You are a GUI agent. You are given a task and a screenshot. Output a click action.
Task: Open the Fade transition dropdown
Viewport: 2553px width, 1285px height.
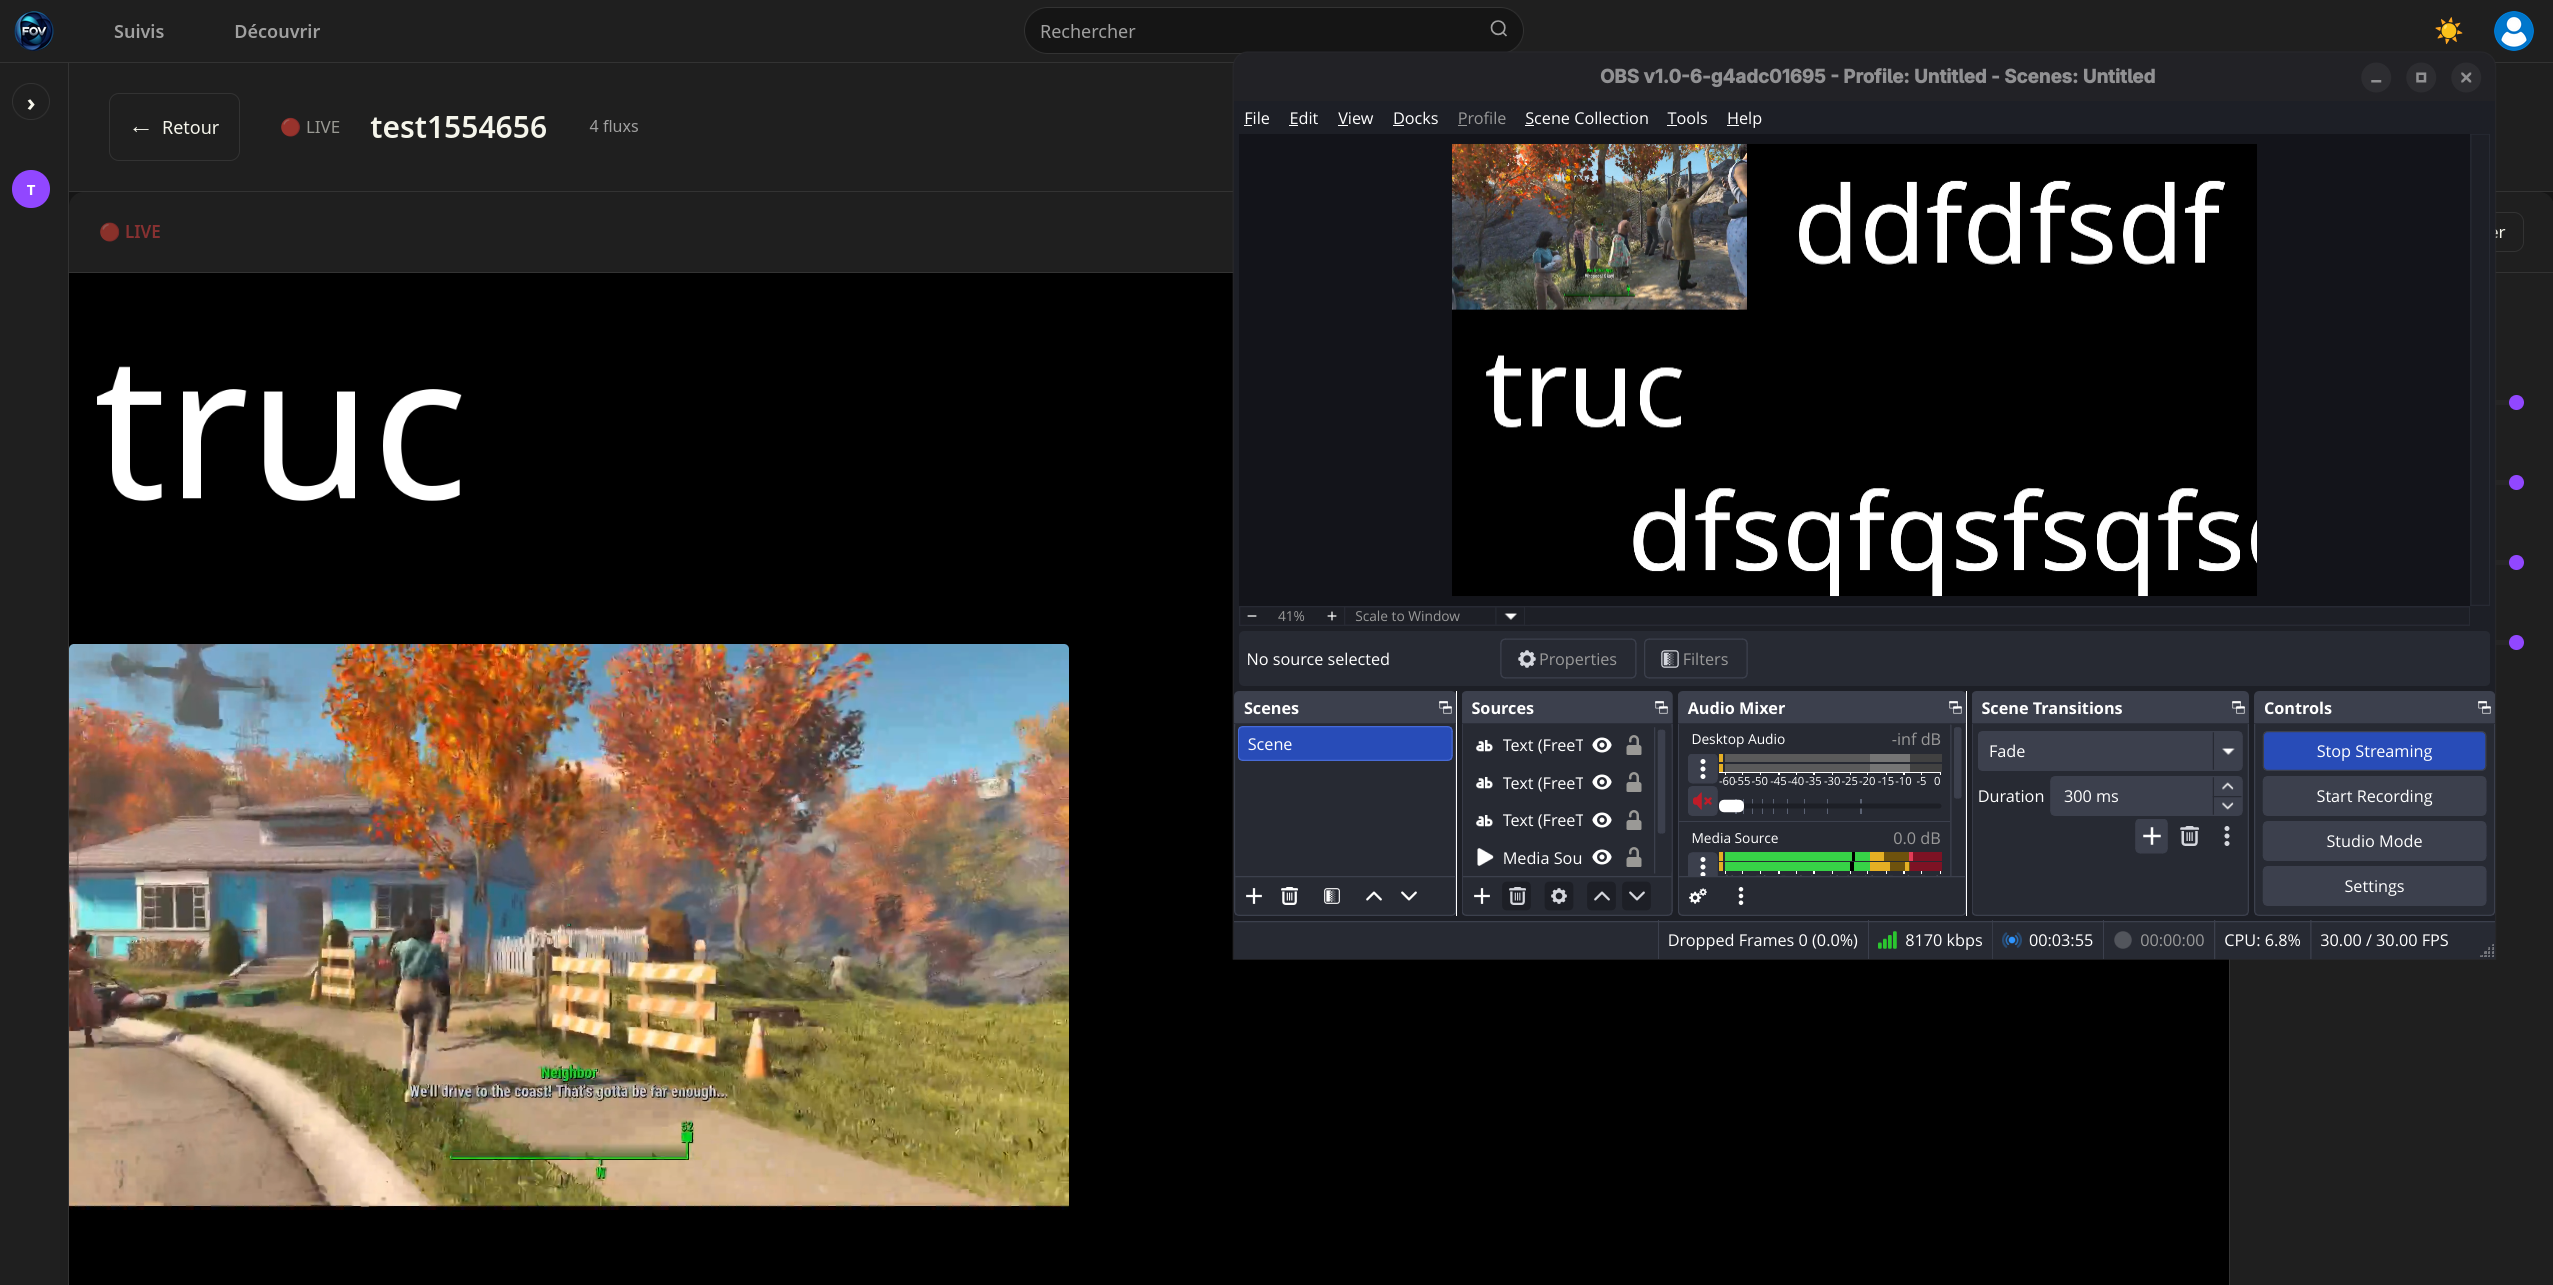[2109, 751]
